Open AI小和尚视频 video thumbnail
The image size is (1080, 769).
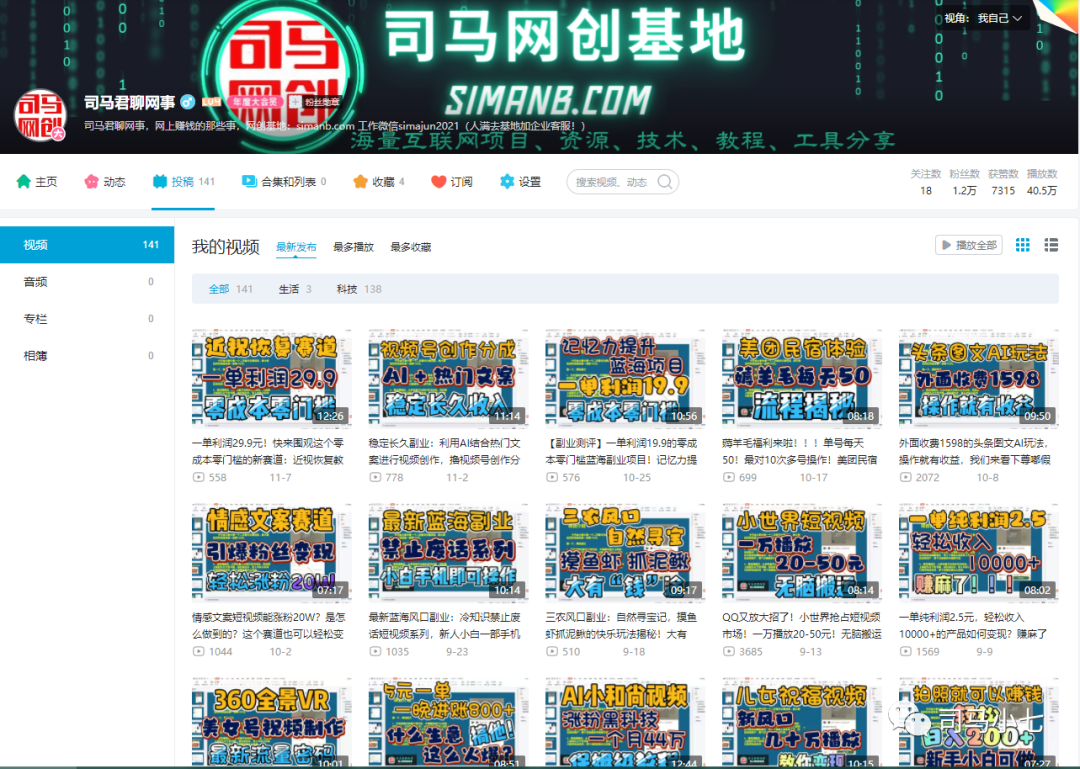(x=625, y=723)
